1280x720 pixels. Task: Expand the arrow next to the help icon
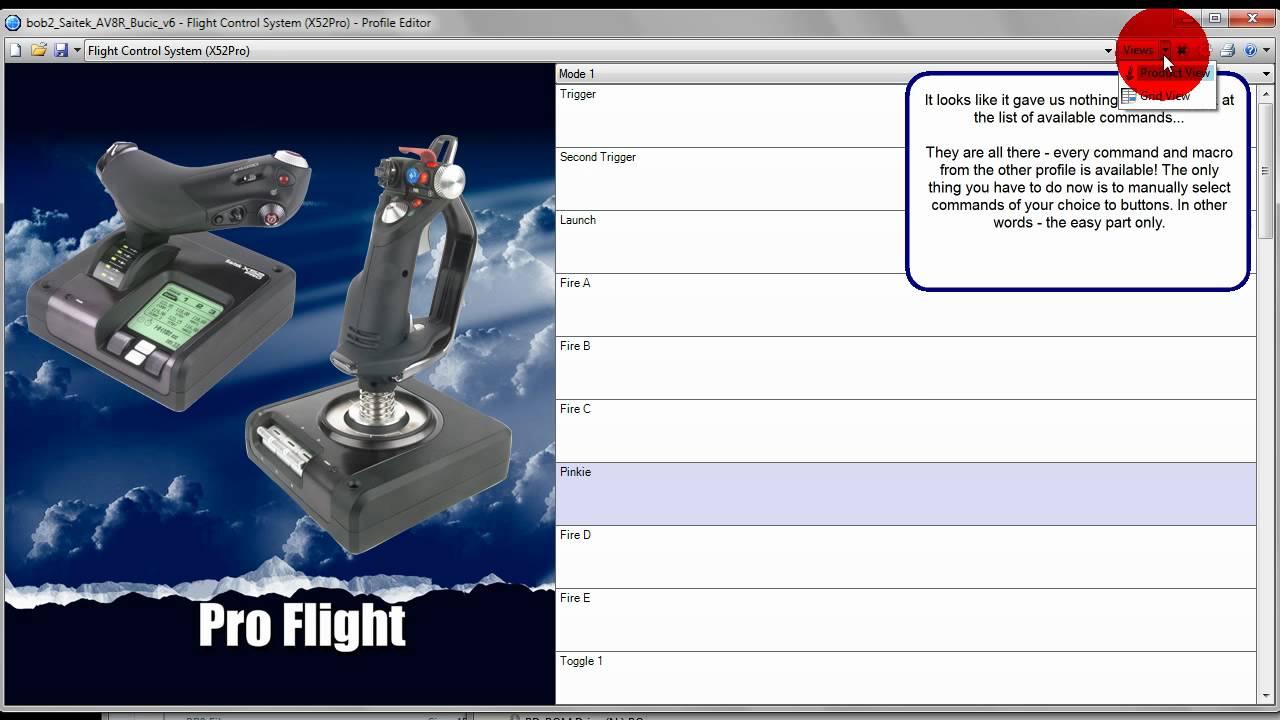tap(1265, 50)
